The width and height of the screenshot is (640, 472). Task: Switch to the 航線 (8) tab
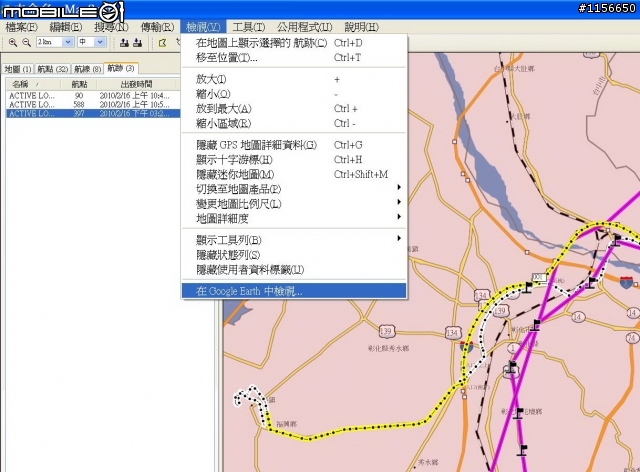(87, 69)
